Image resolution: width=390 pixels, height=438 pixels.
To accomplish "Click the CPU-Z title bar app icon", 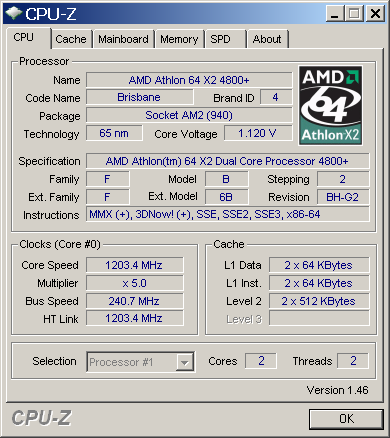I will (13, 13).
